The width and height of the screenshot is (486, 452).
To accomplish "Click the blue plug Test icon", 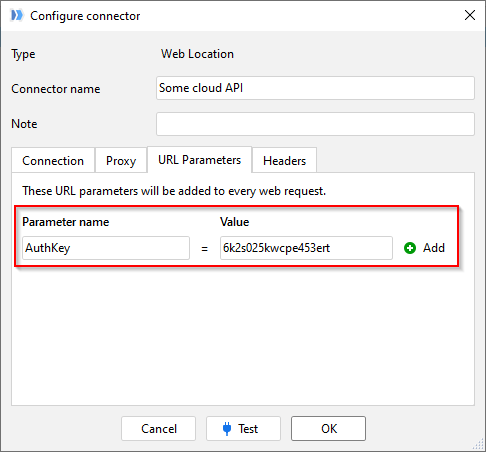I will click(227, 429).
